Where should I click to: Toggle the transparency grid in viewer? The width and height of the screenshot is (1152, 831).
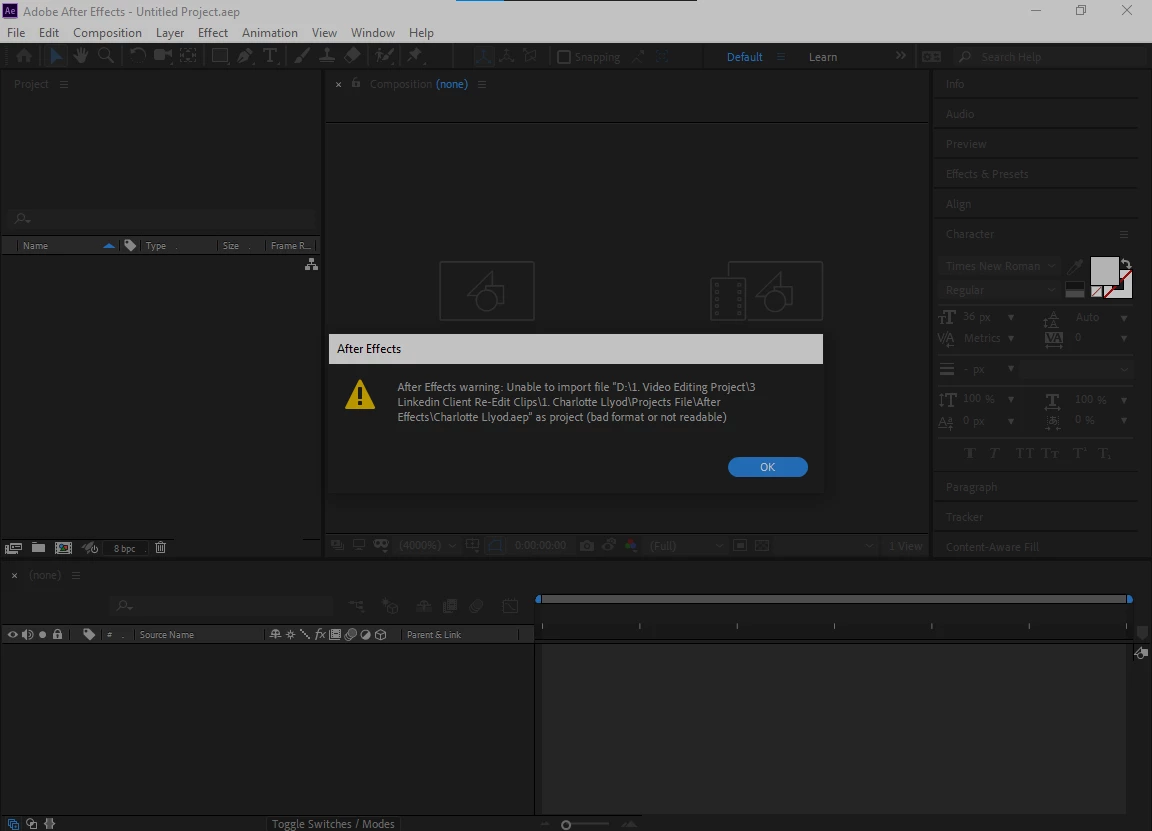click(x=762, y=545)
